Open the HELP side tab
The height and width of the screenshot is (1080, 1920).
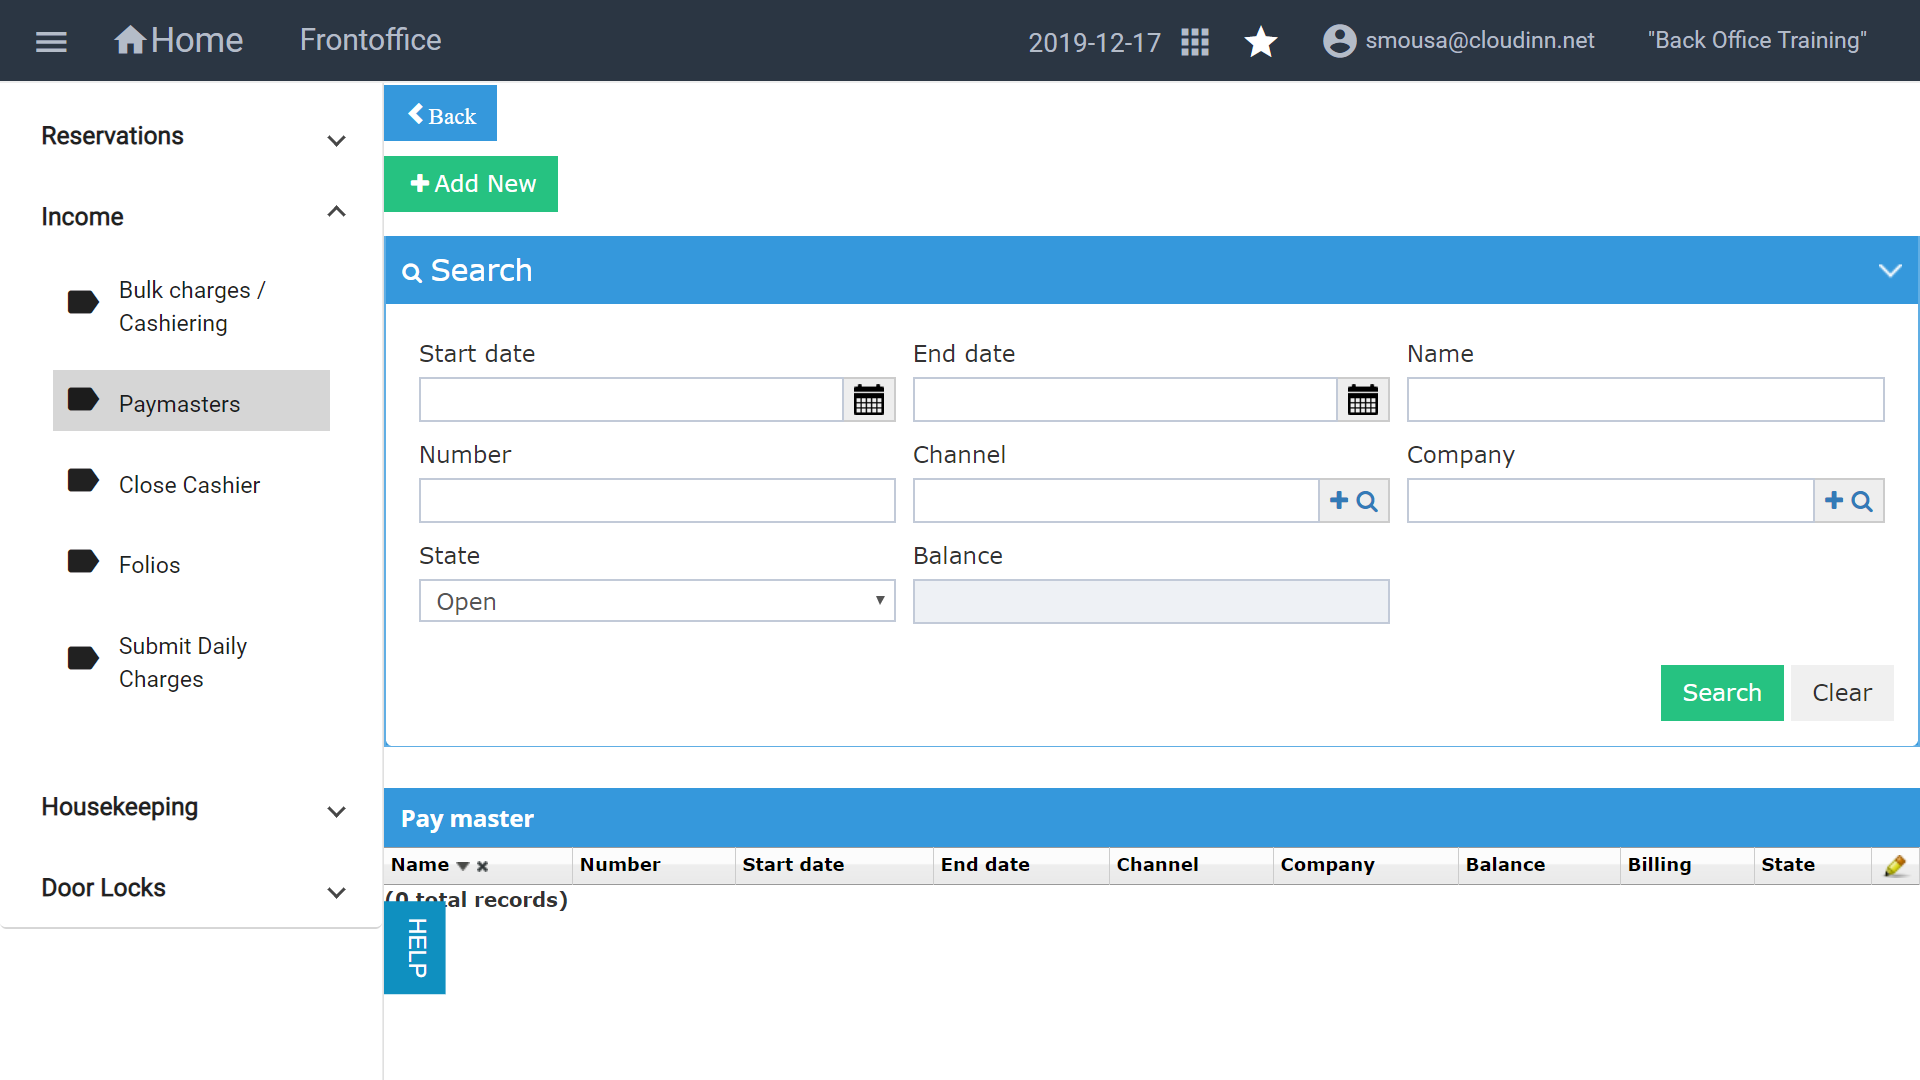tap(415, 948)
